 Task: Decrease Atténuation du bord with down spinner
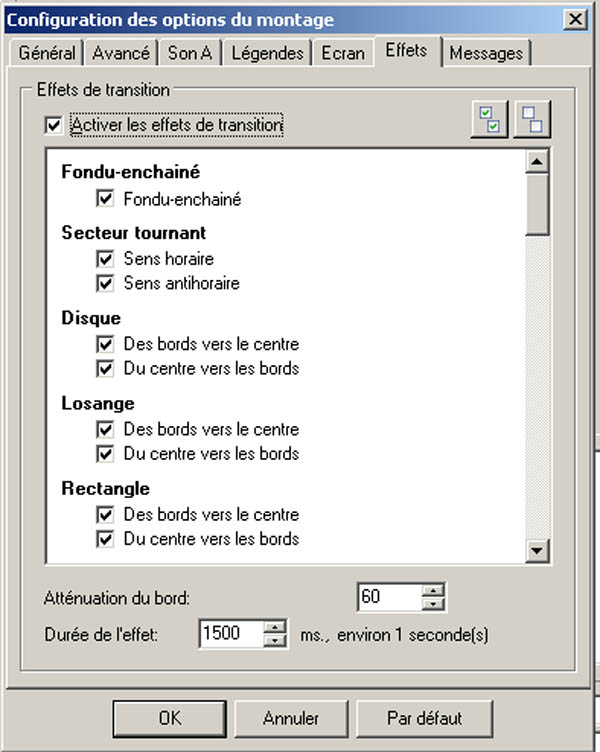[433, 604]
